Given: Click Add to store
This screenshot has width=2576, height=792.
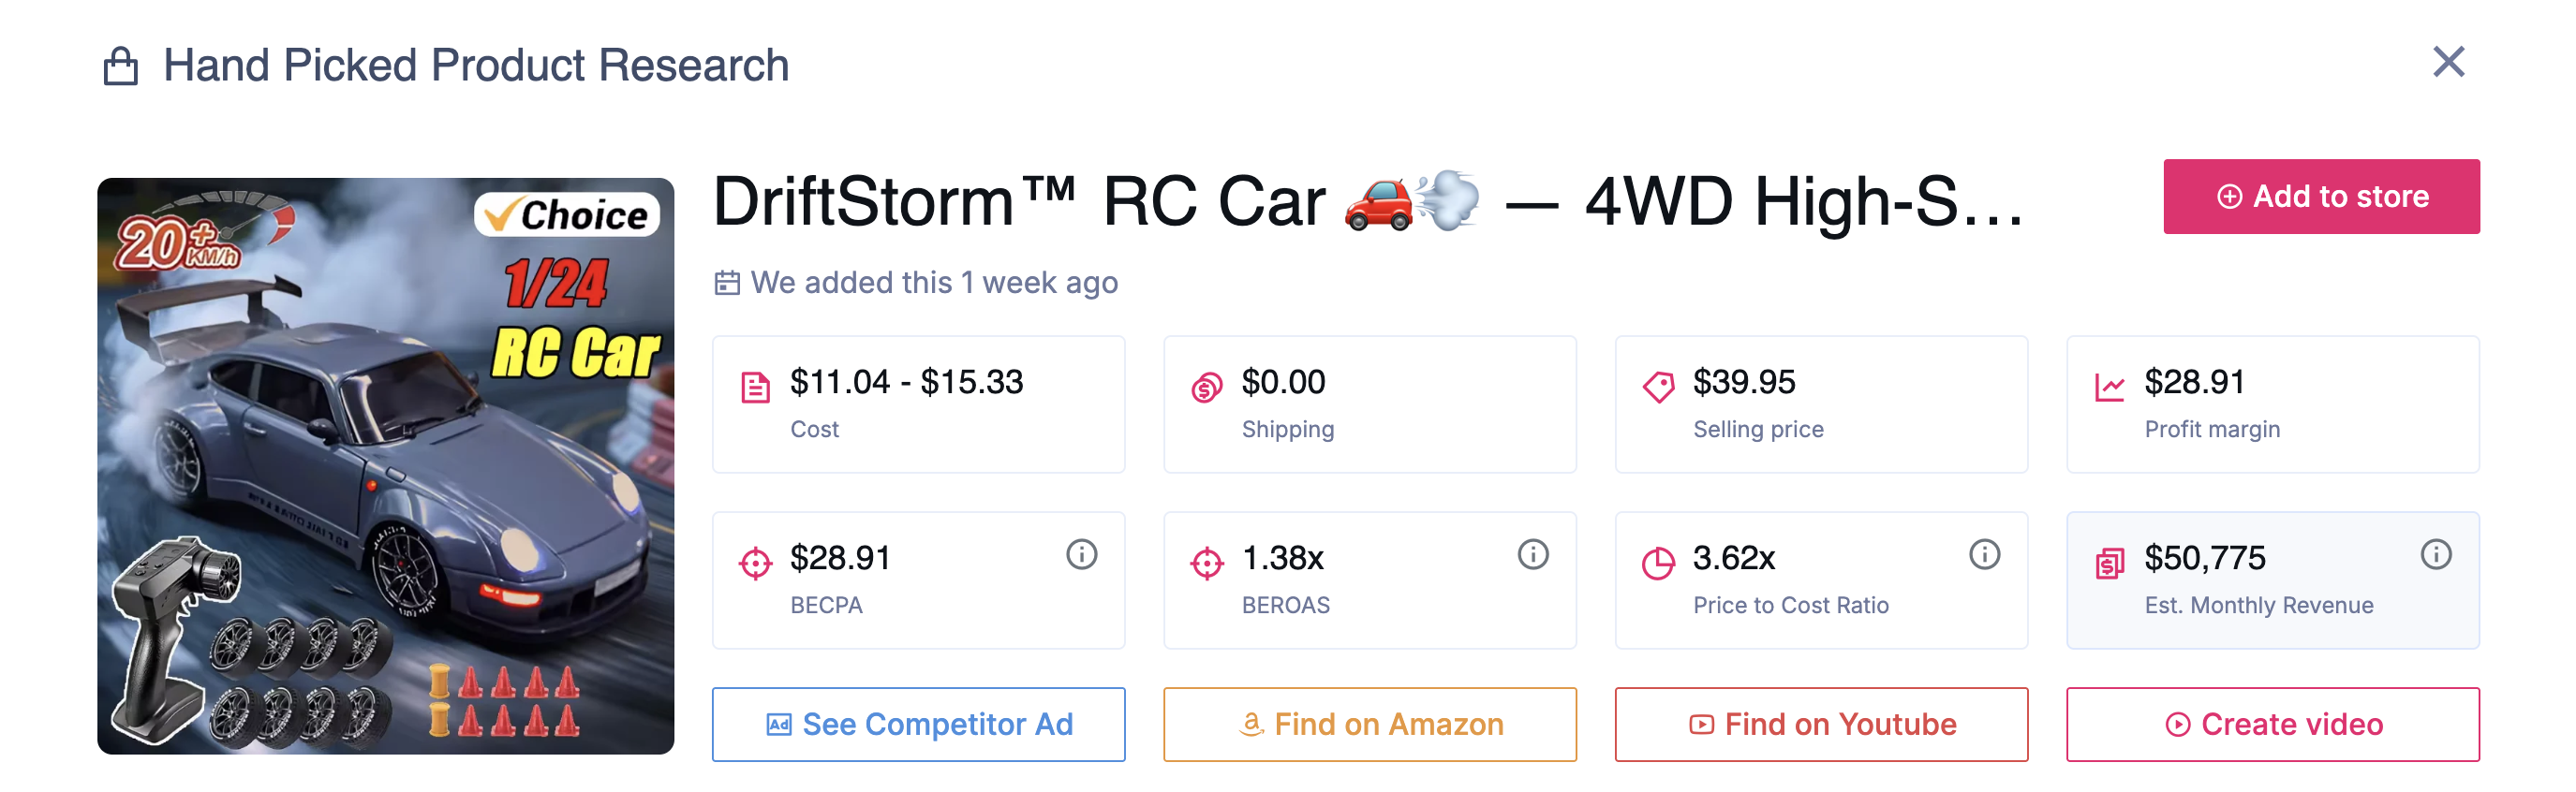Looking at the screenshot, I should 2321,196.
